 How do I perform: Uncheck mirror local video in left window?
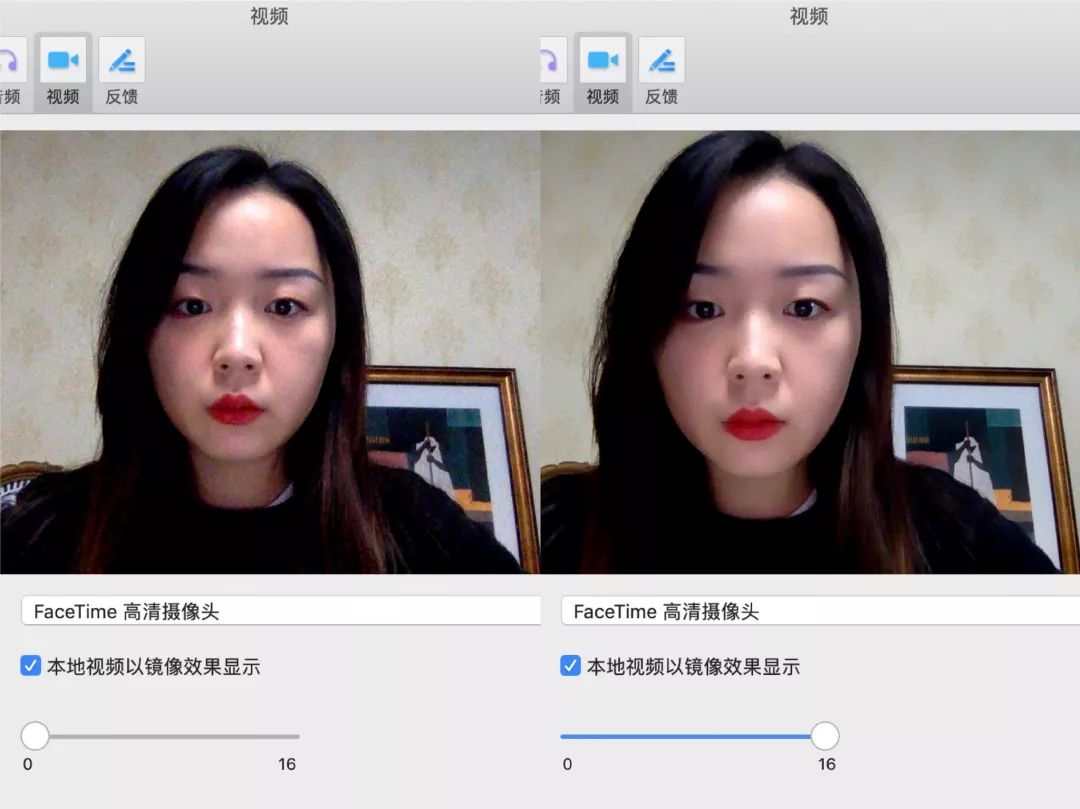[x=30, y=666]
